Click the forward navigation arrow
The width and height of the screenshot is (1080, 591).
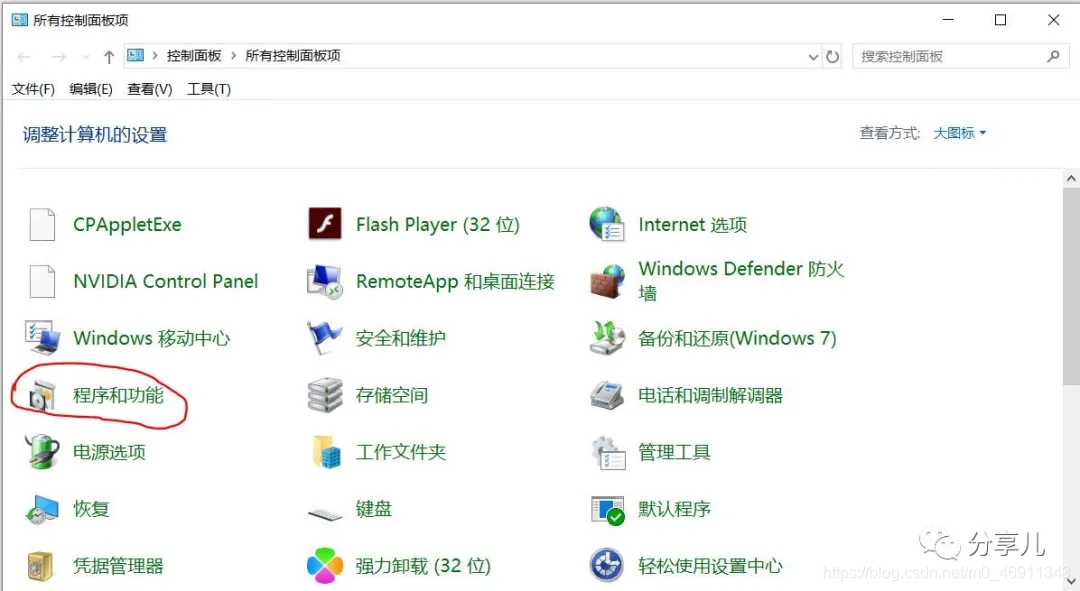(59, 56)
